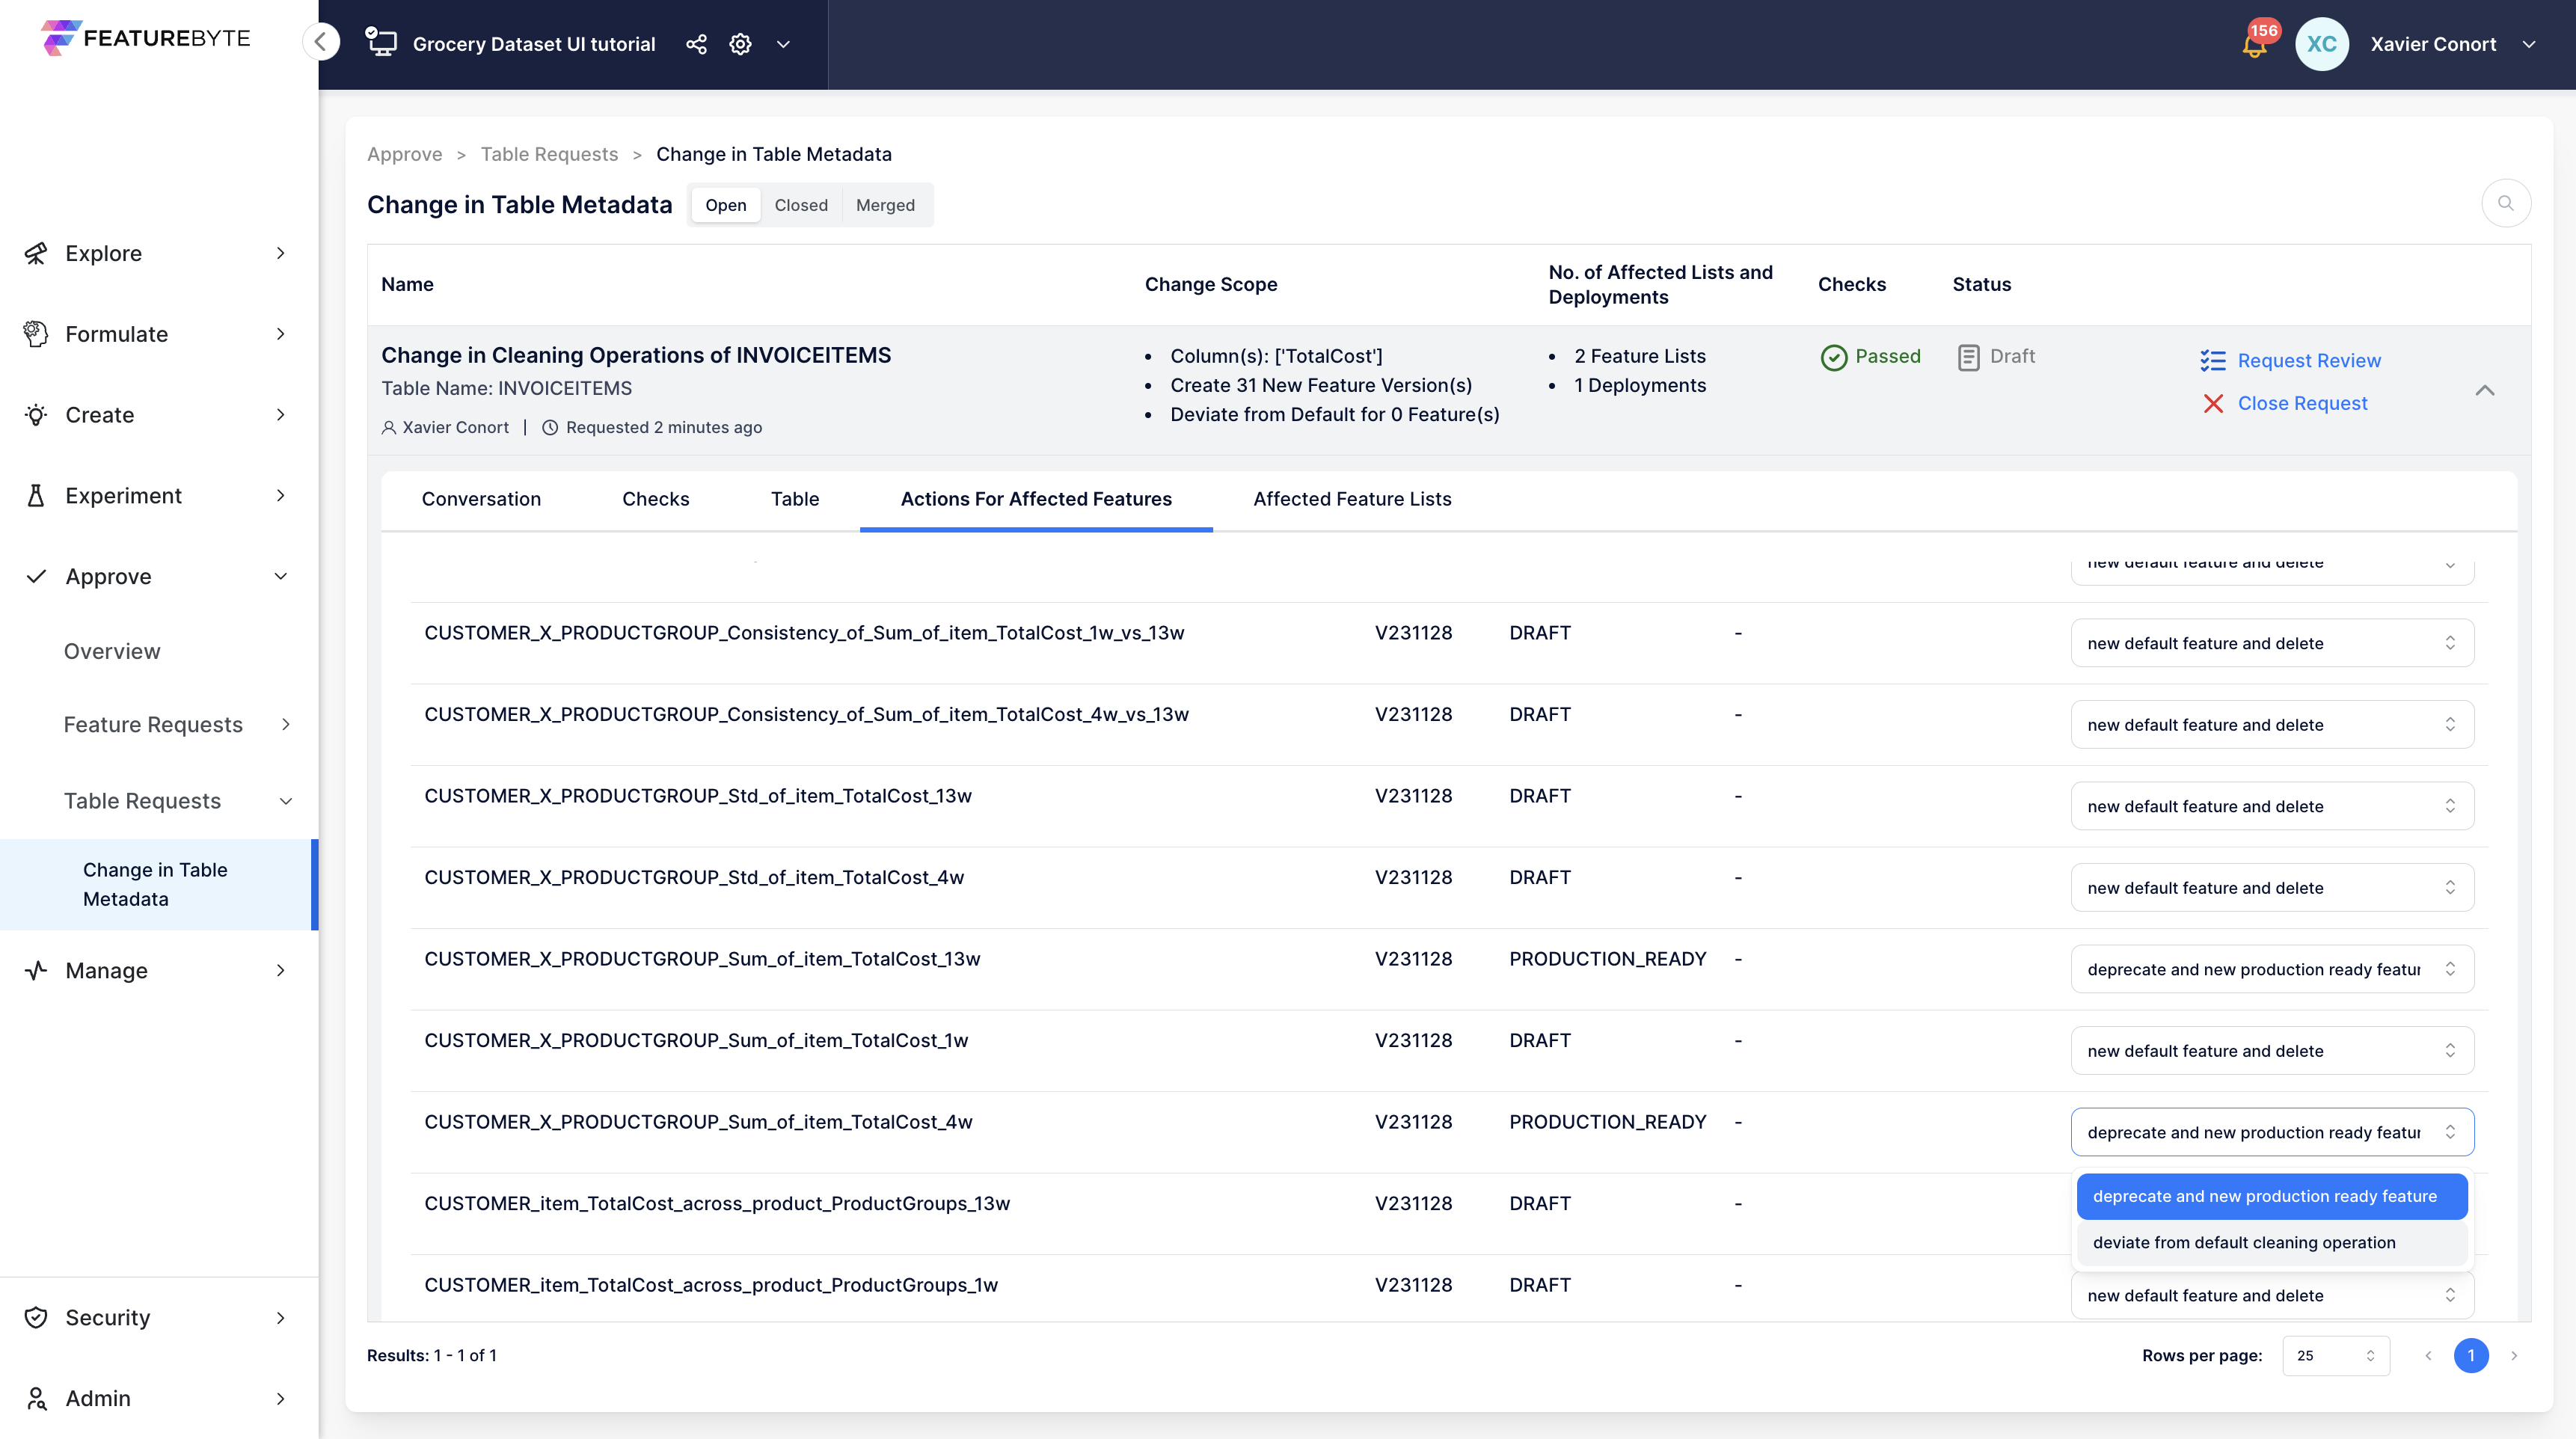Click page number 1 button

pyautogui.click(x=2471, y=1355)
